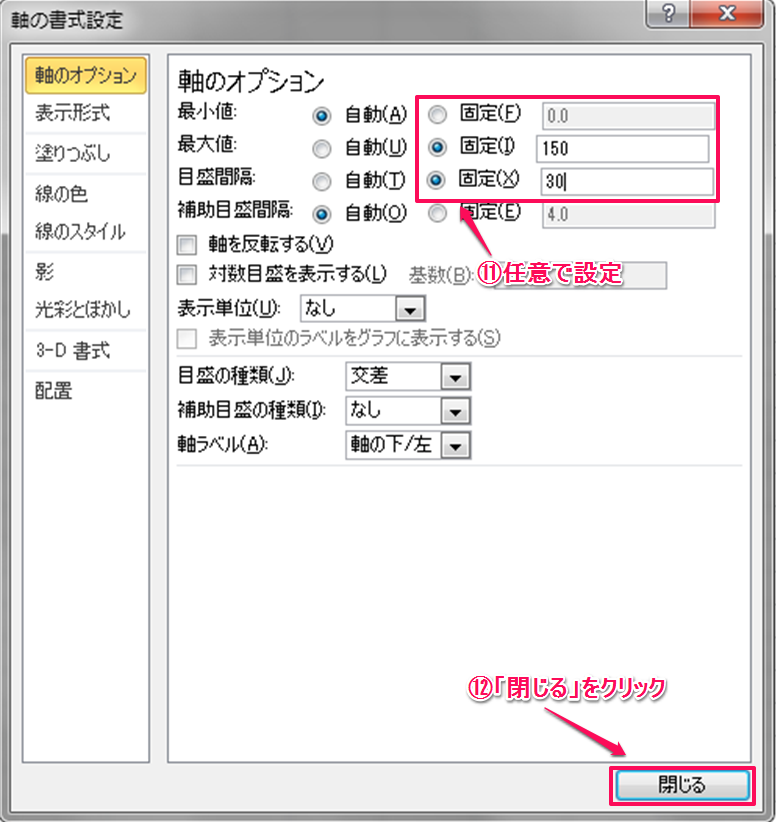Set major unit interval to automatic
776x822 pixels.
click(322, 181)
